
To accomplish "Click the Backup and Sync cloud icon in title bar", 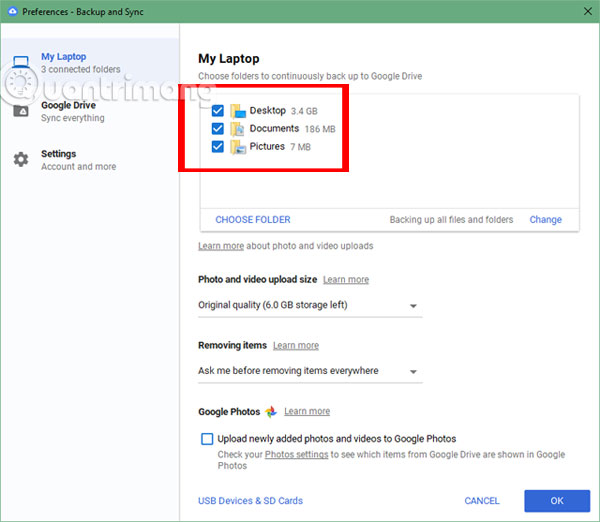I will (x=13, y=11).
